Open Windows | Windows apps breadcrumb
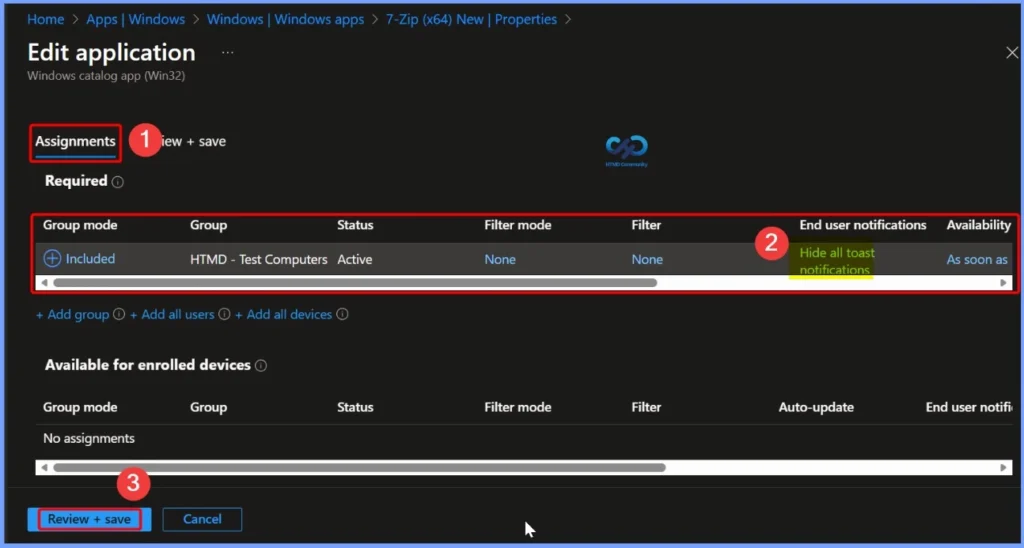The height and width of the screenshot is (548, 1024). click(285, 20)
